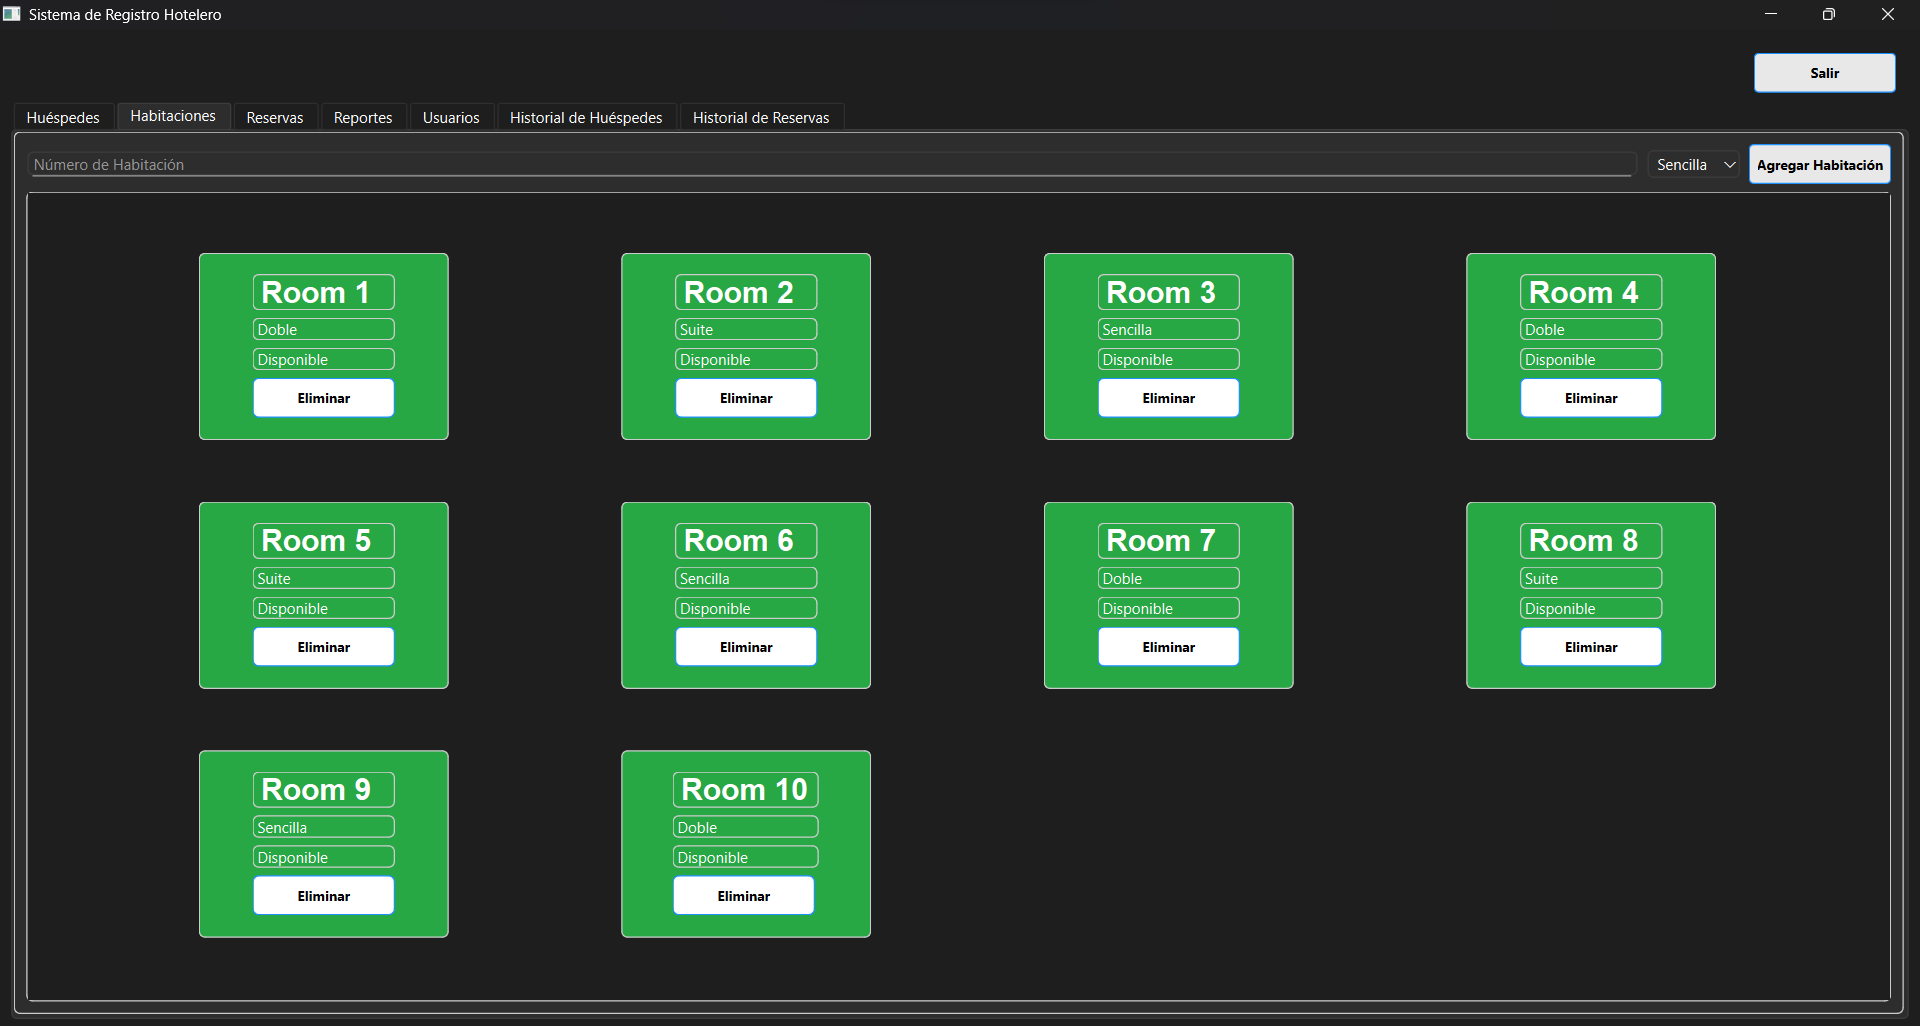Remove Room 10 with Eliminar

click(744, 896)
